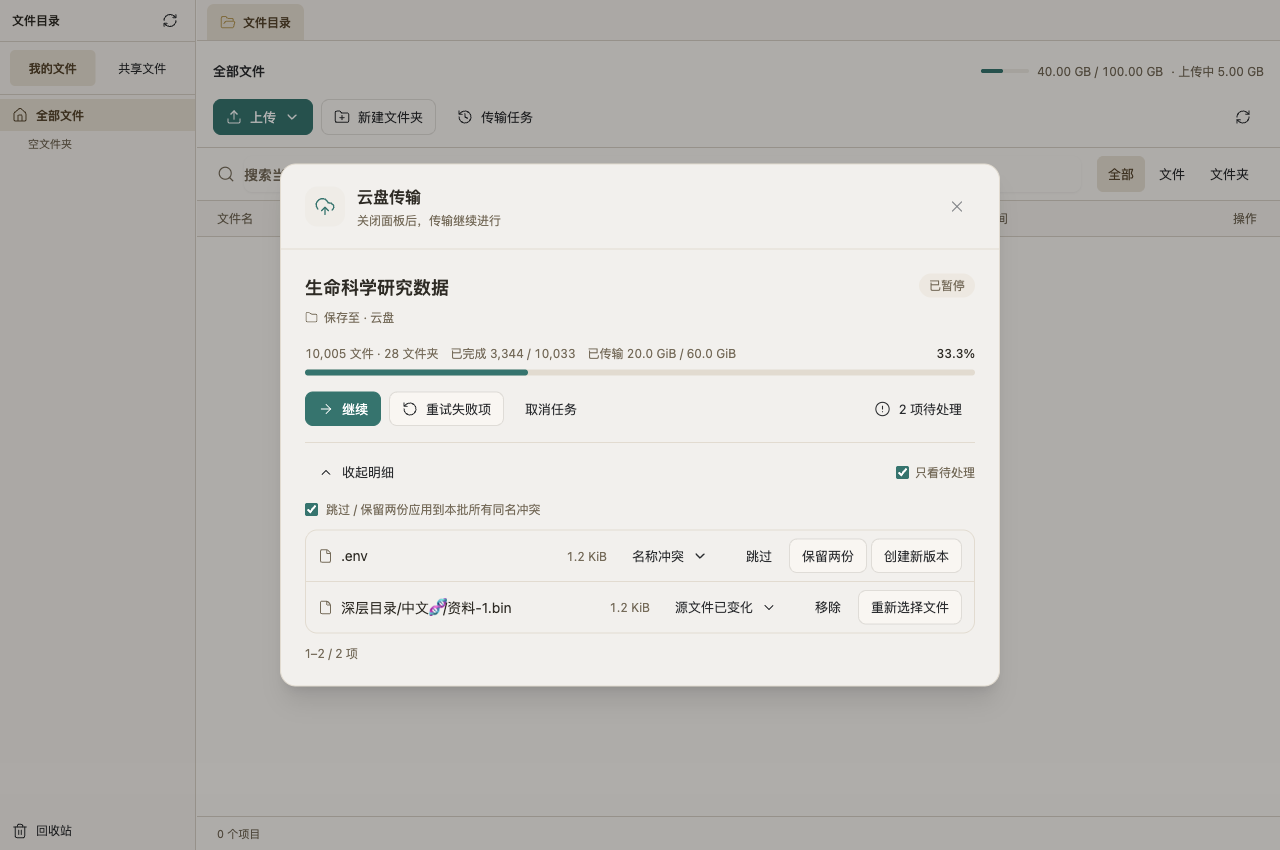Click the 新建文件夹 button
This screenshot has height=850, width=1280.
[379, 117]
